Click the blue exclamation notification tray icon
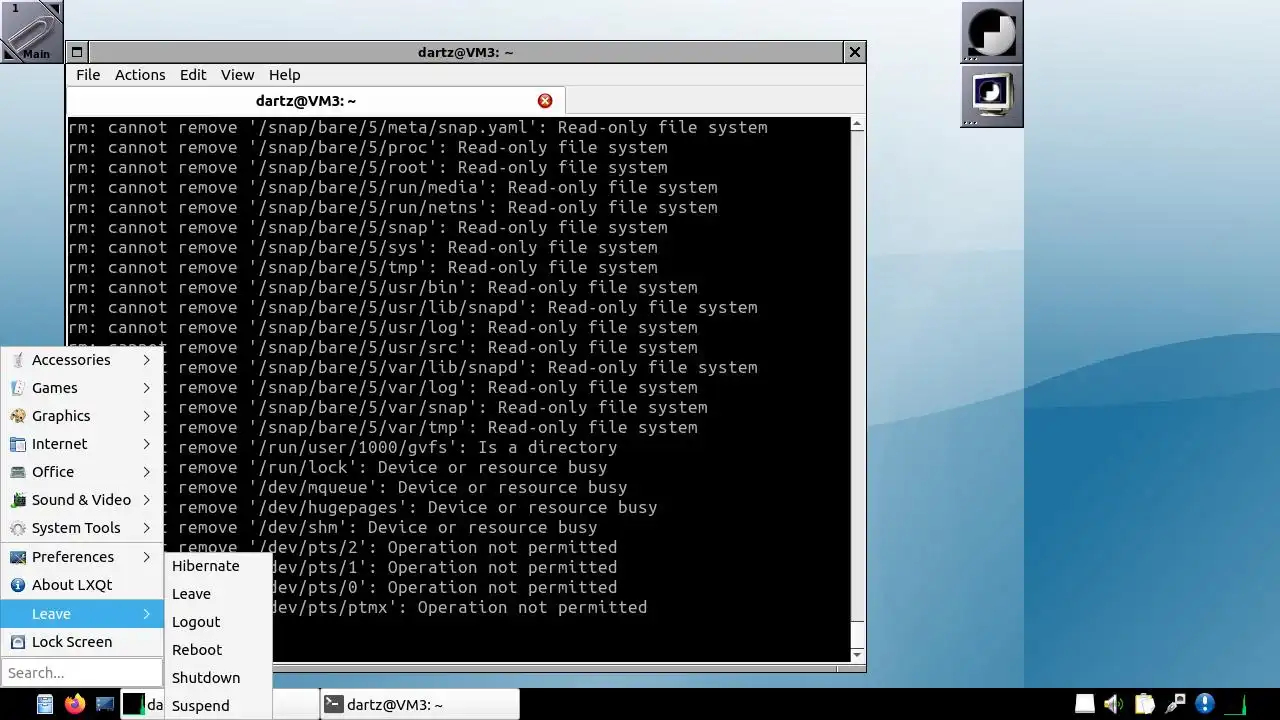The image size is (1280, 720). pyautogui.click(x=1204, y=705)
